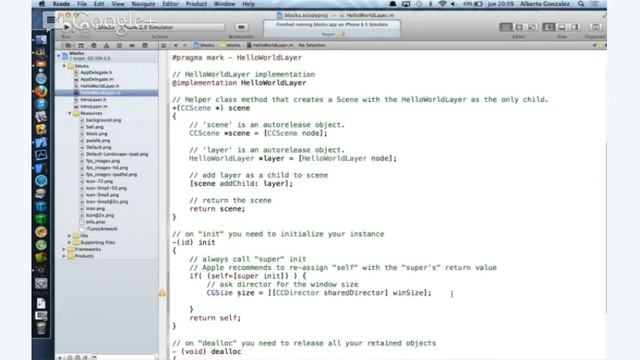Show the Project navigator folder icon

coord(68,45)
